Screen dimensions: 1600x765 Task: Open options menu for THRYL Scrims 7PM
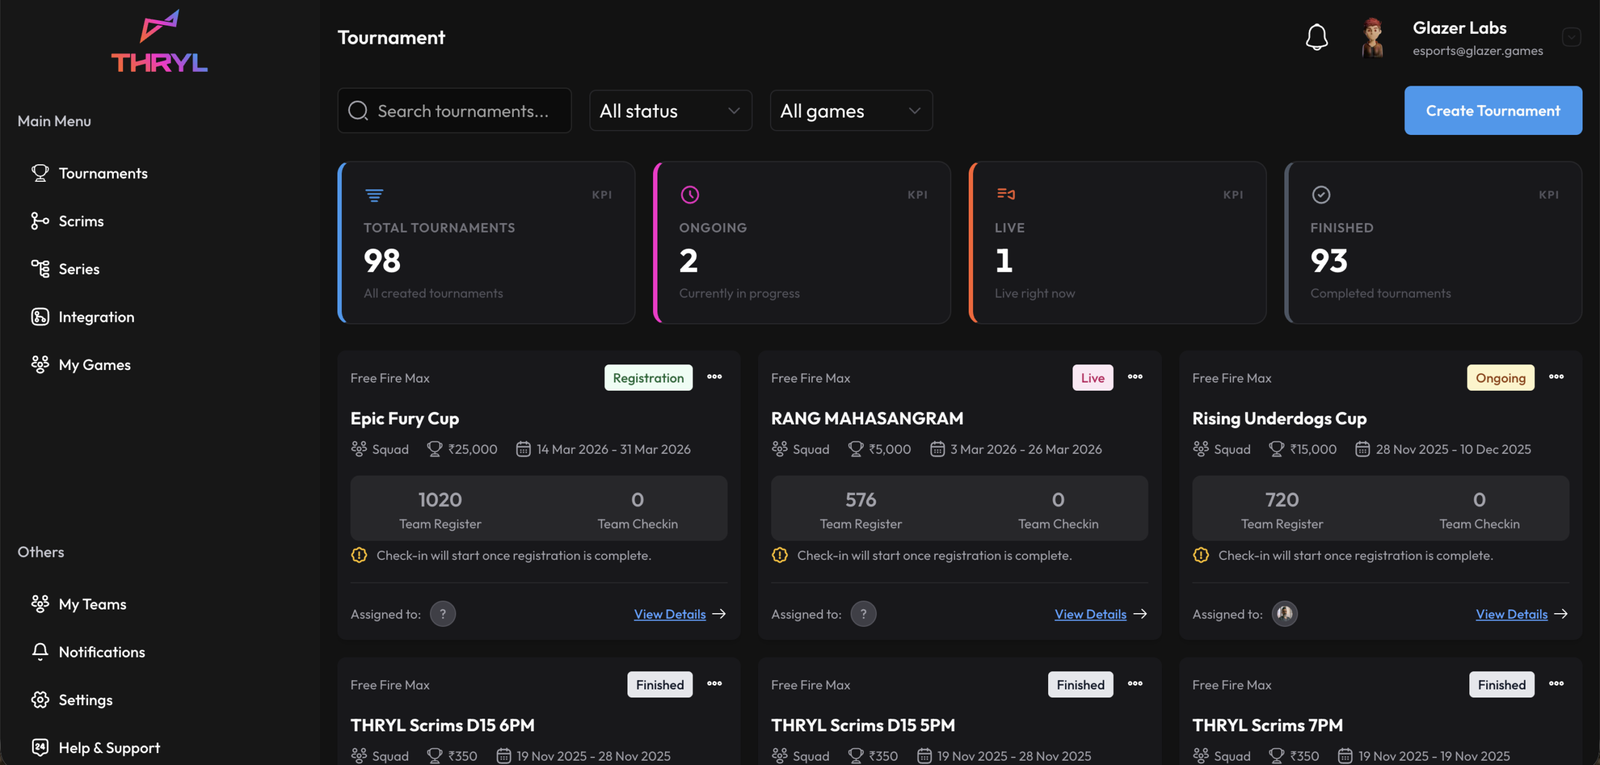click(x=1556, y=684)
